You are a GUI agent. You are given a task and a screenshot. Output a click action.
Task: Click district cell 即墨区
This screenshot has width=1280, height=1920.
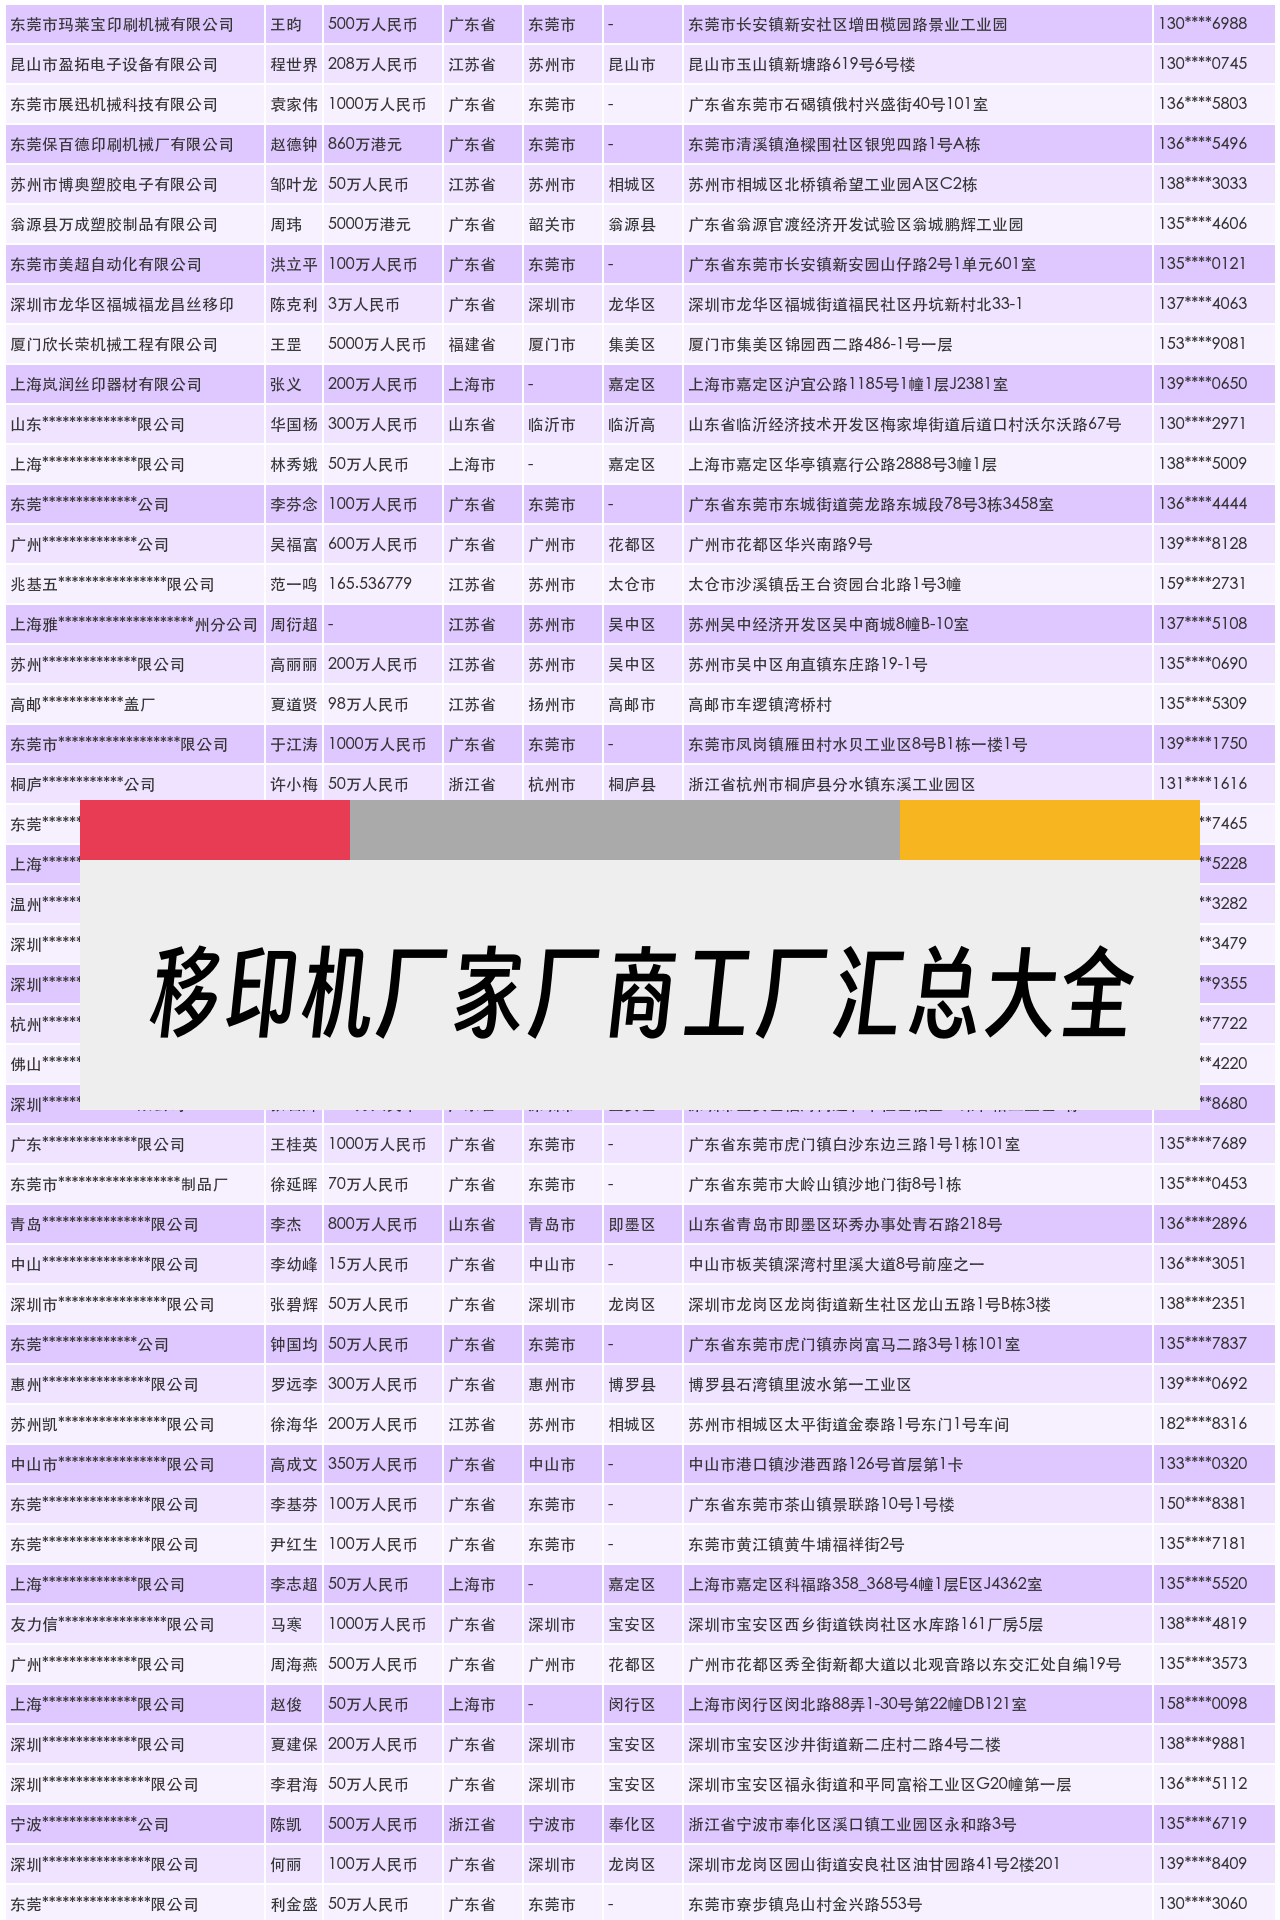pyautogui.click(x=632, y=1224)
